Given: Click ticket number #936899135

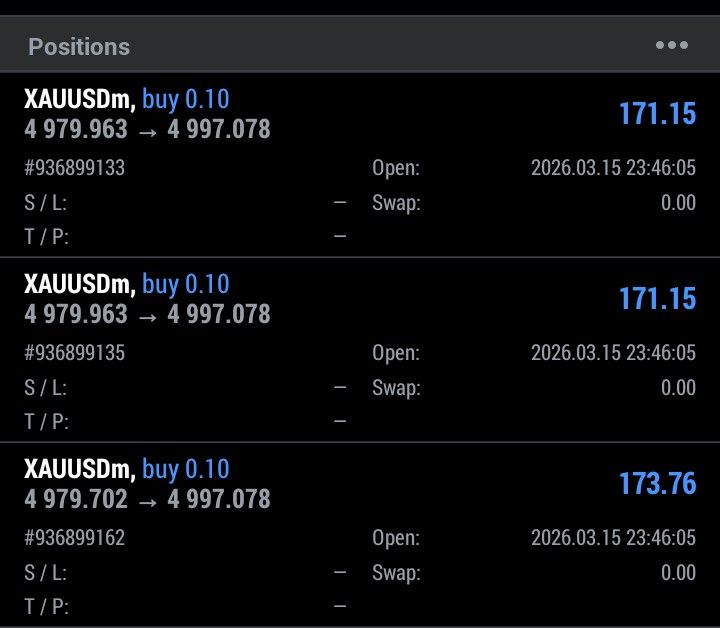Looking at the screenshot, I should click(75, 353).
